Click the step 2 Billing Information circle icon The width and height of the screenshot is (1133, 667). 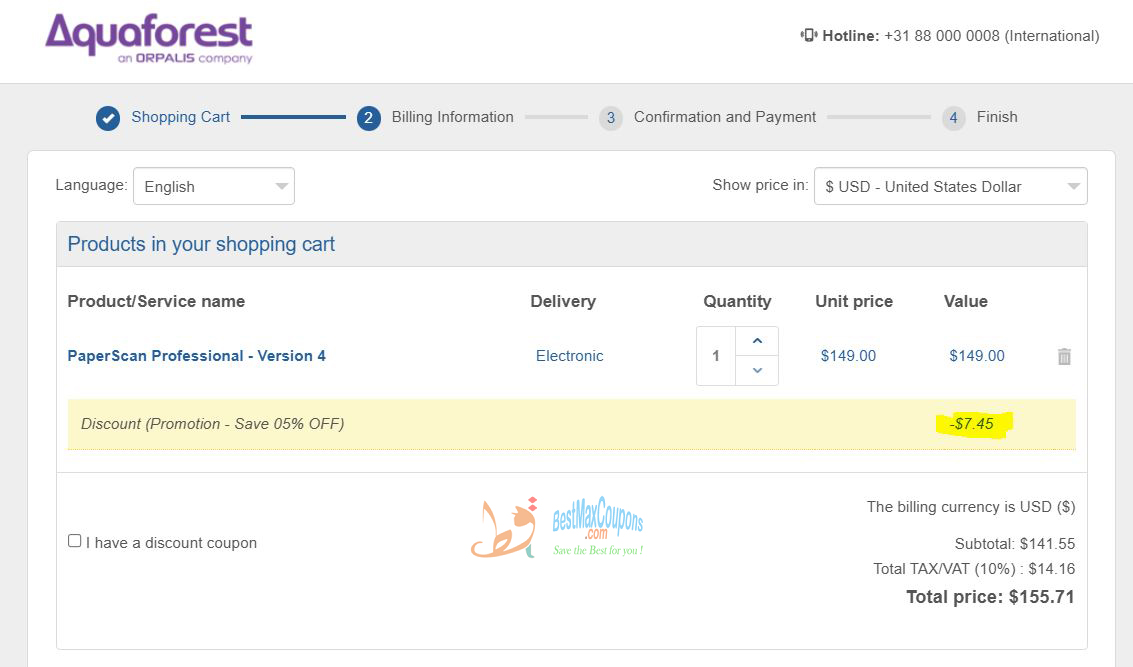tap(368, 117)
